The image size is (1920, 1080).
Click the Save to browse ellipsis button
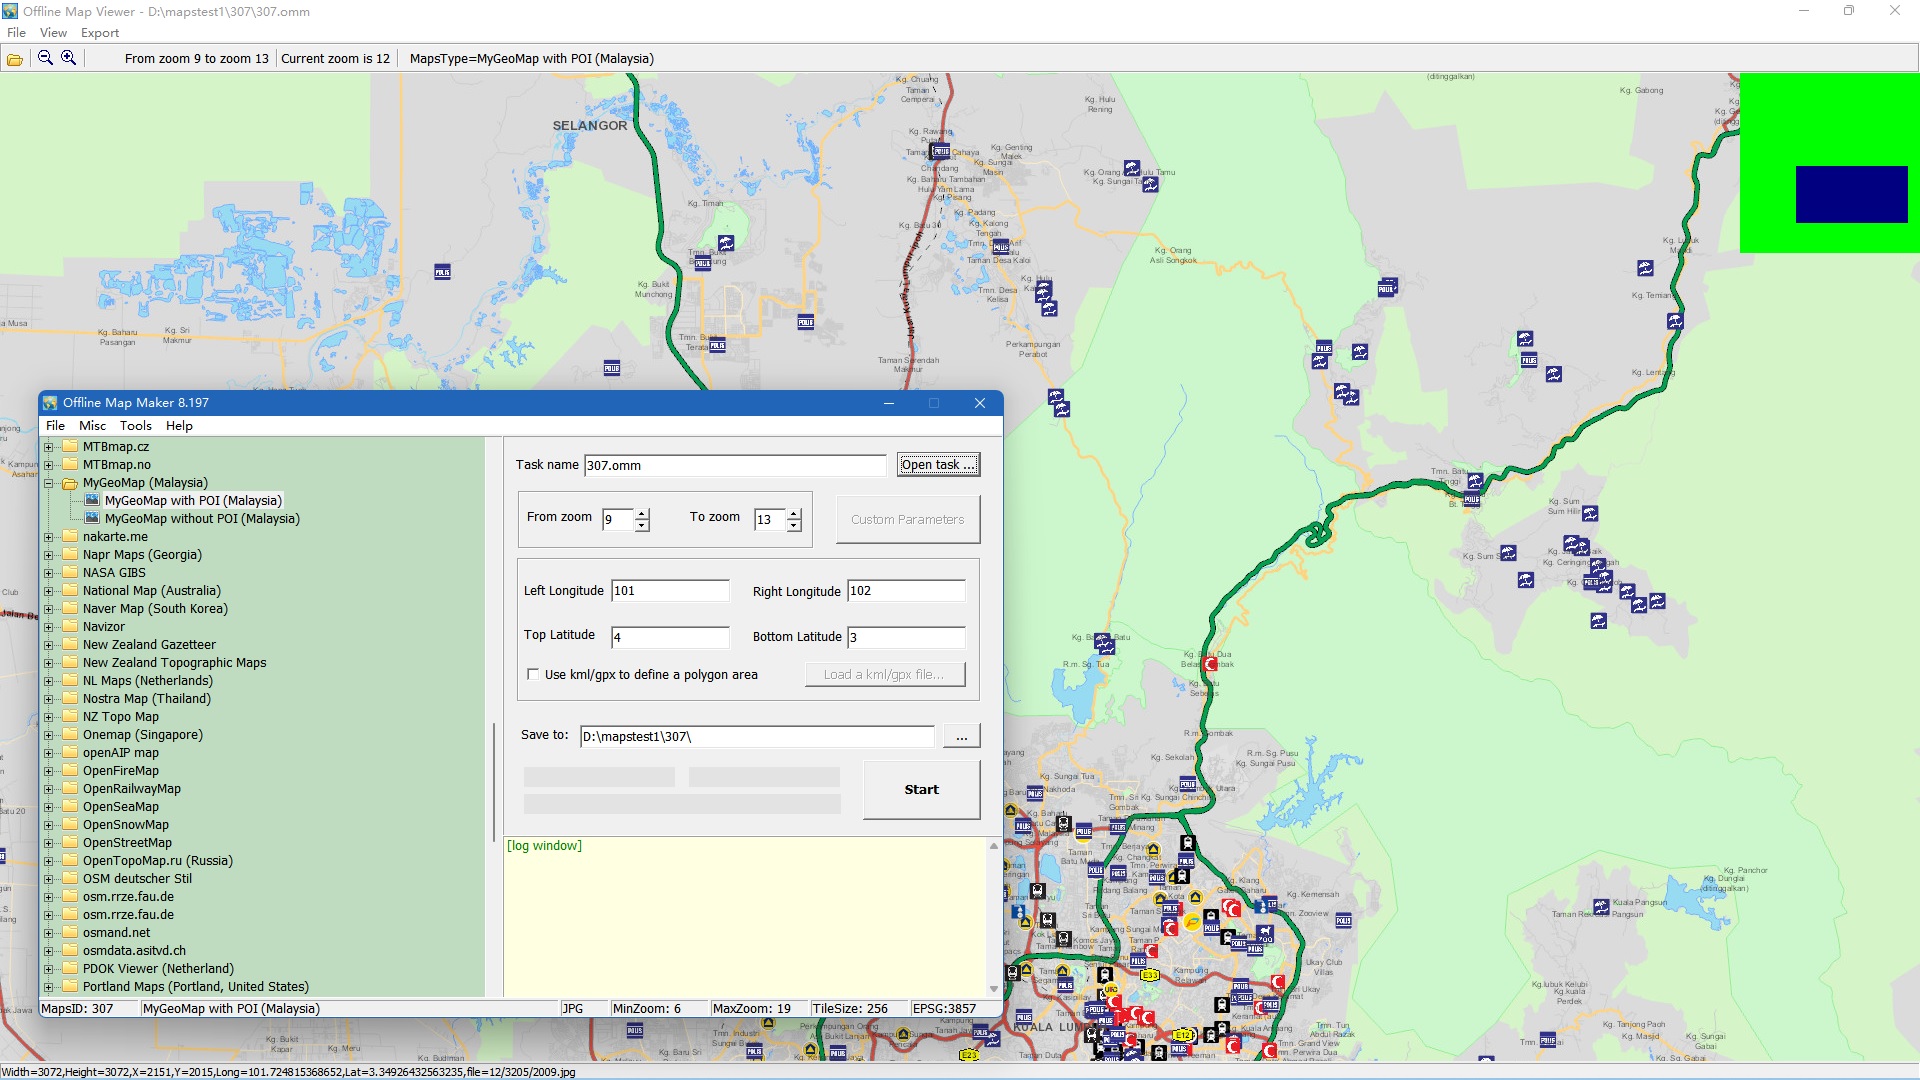coord(961,736)
